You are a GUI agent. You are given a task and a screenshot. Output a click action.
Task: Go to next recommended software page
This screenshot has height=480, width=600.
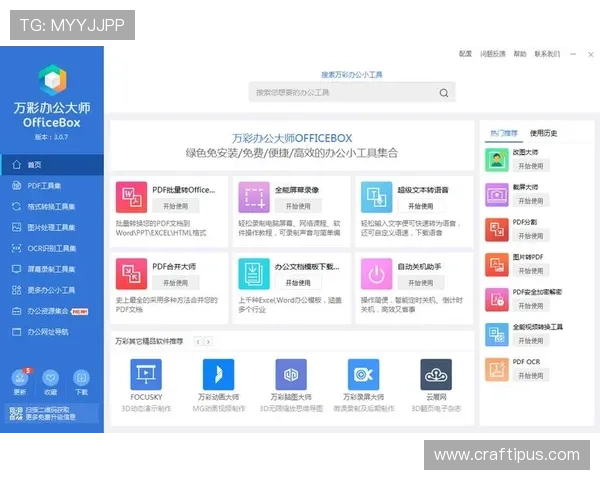click(x=208, y=341)
